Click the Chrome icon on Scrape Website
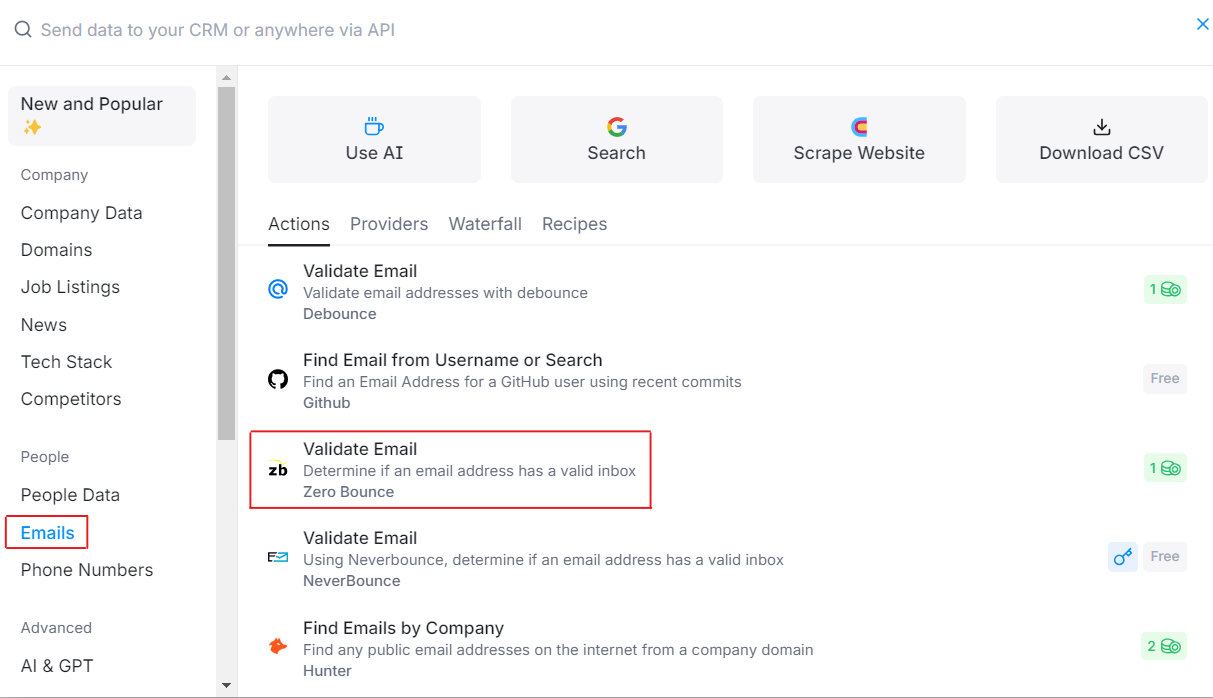Image resolution: width=1213 pixels, height=698 pixels. pyautogui.click(x=859, y=126)
